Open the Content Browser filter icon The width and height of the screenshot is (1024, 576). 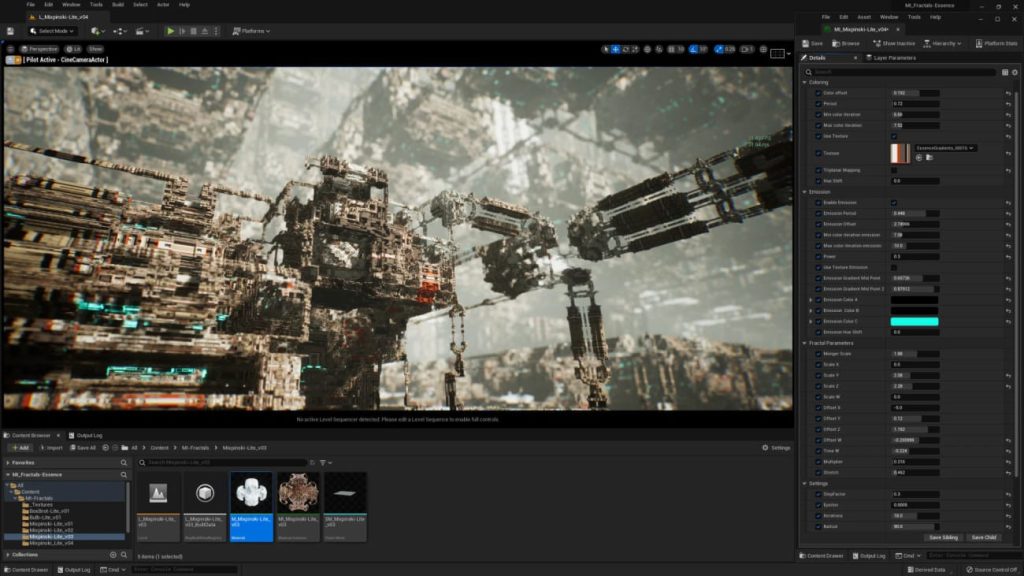click(323, 463)
